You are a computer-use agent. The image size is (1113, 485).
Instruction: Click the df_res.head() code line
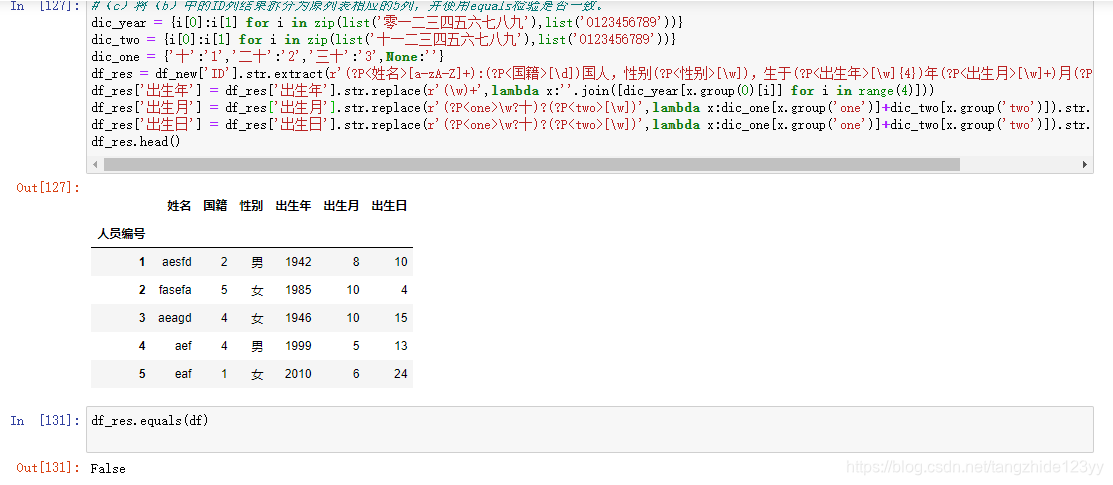[136, 142]
